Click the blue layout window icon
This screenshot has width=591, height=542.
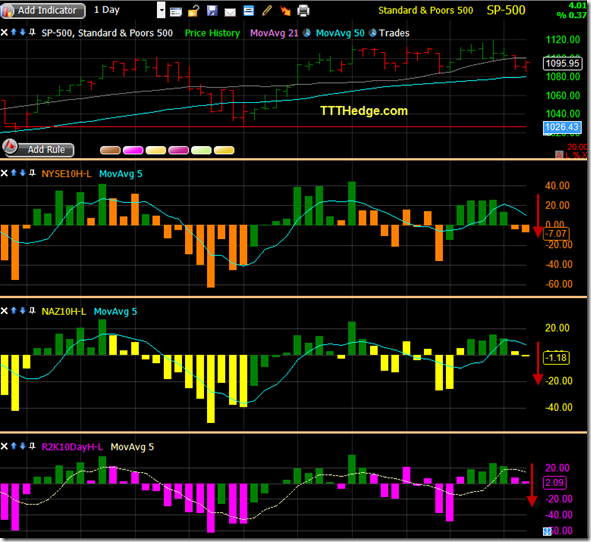point(249,11)
